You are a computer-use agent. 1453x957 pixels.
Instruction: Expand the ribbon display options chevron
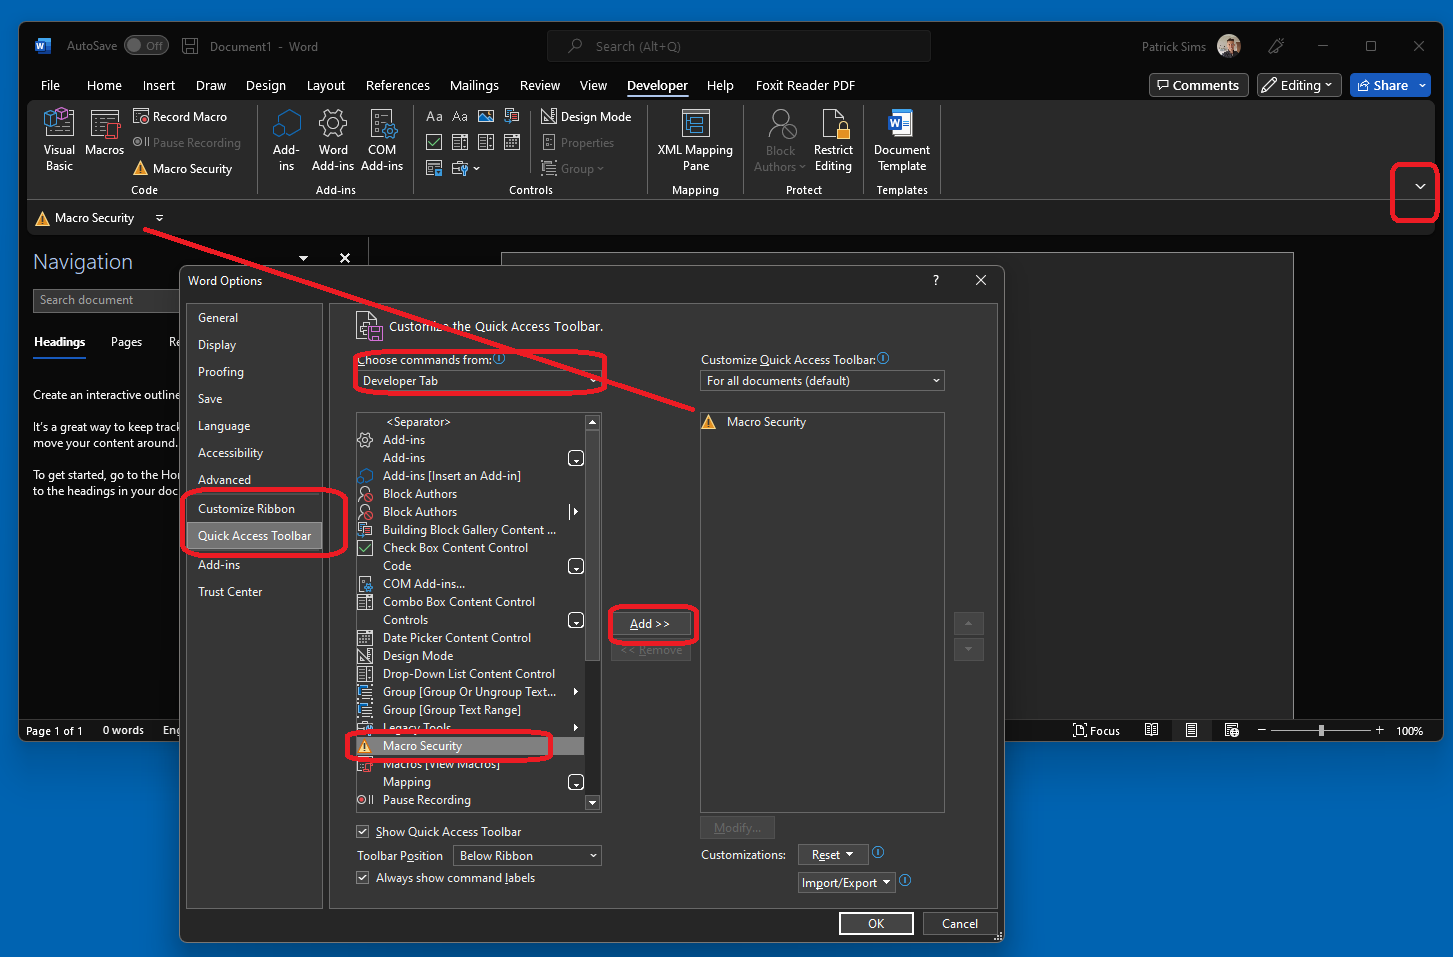1419,186
